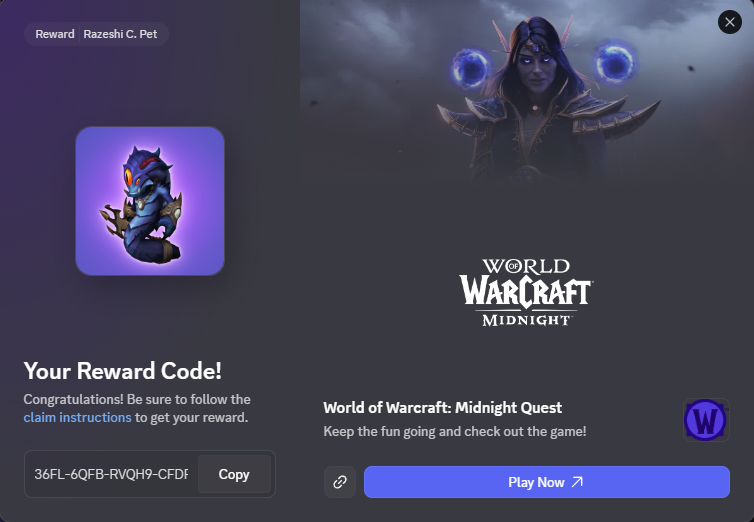Select the reward code text field
Image resolution: width=754 pixels, height=522 pixels.
[112, 474]
